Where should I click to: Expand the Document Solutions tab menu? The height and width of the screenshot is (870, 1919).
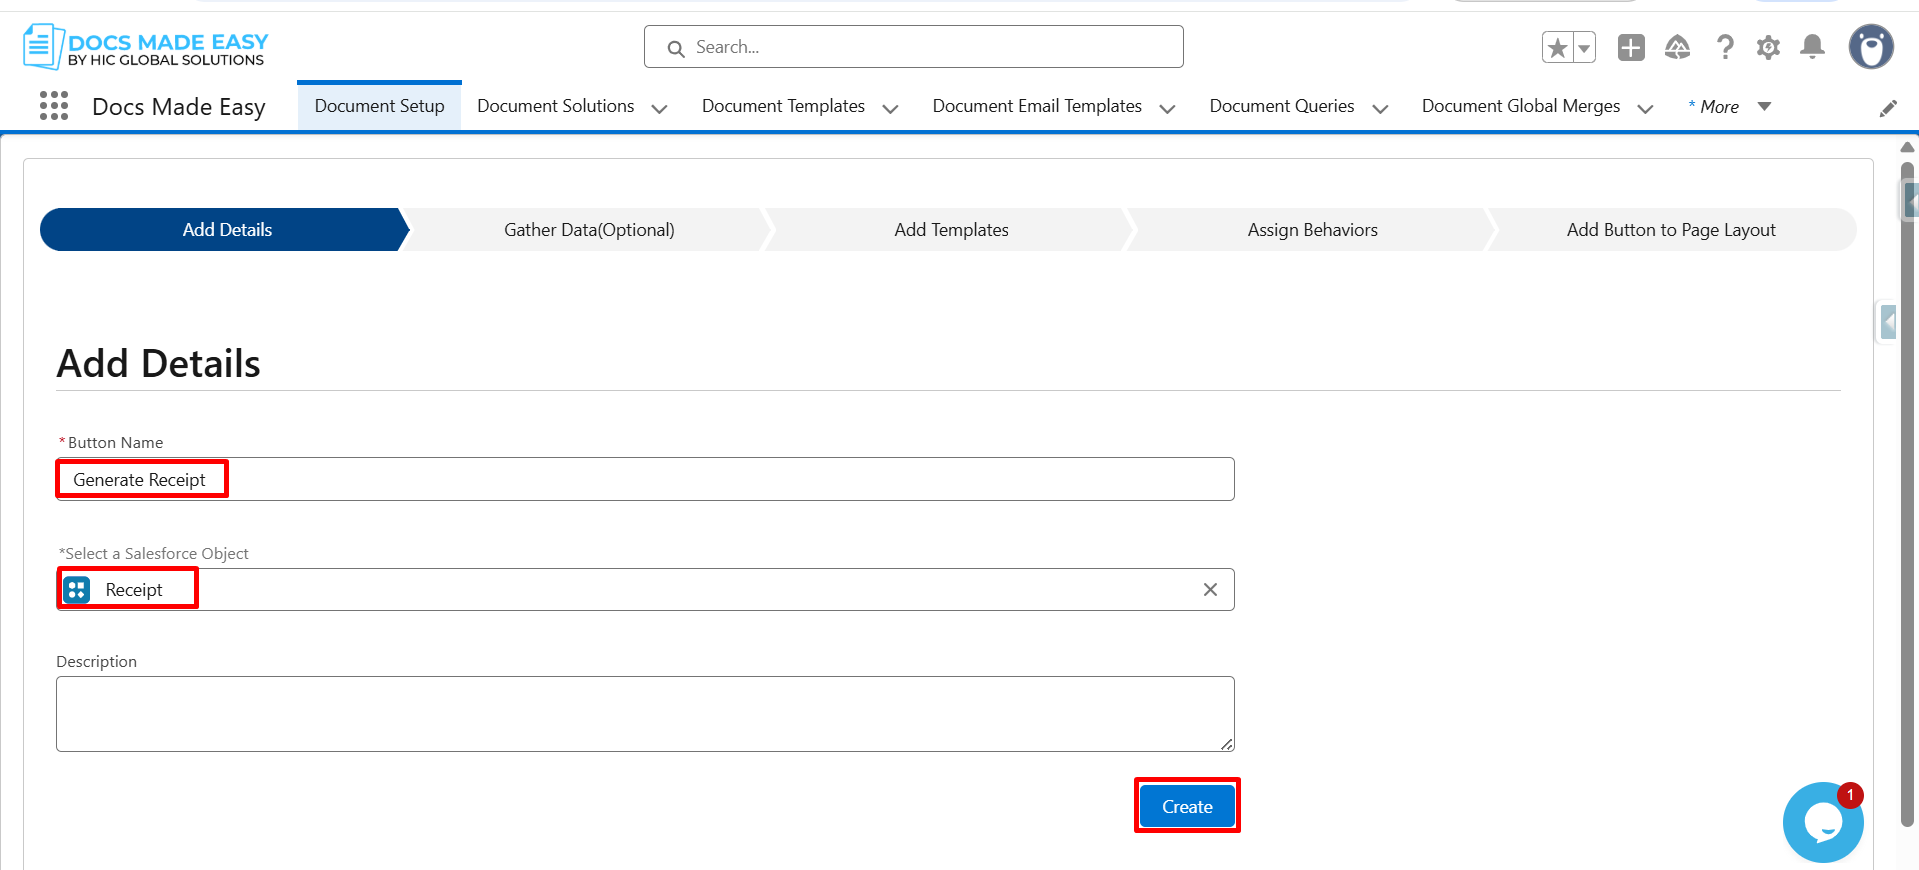point(659,108)
